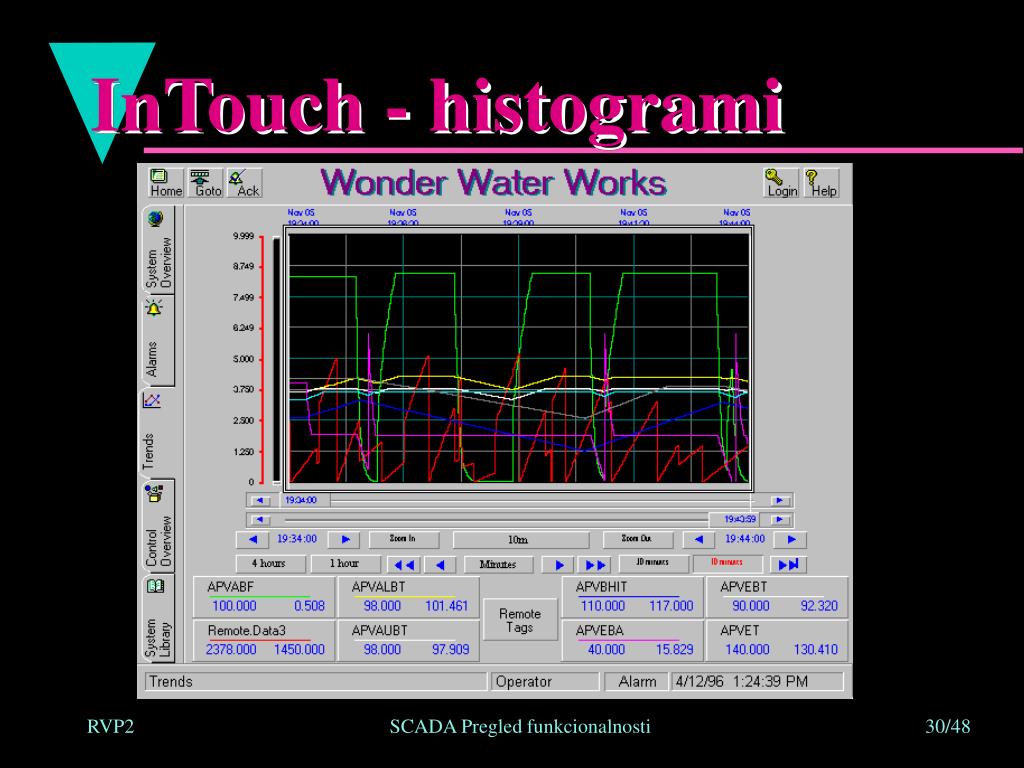Image resolution: width=1024 pixels, height=768 pixels.
Task: Click the 19:43:59 right scooter handle
Action: [736, 520]
